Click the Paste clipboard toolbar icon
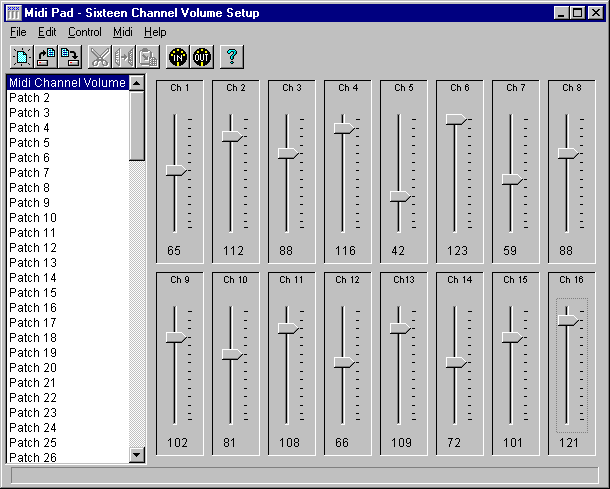 click(147, 56)
